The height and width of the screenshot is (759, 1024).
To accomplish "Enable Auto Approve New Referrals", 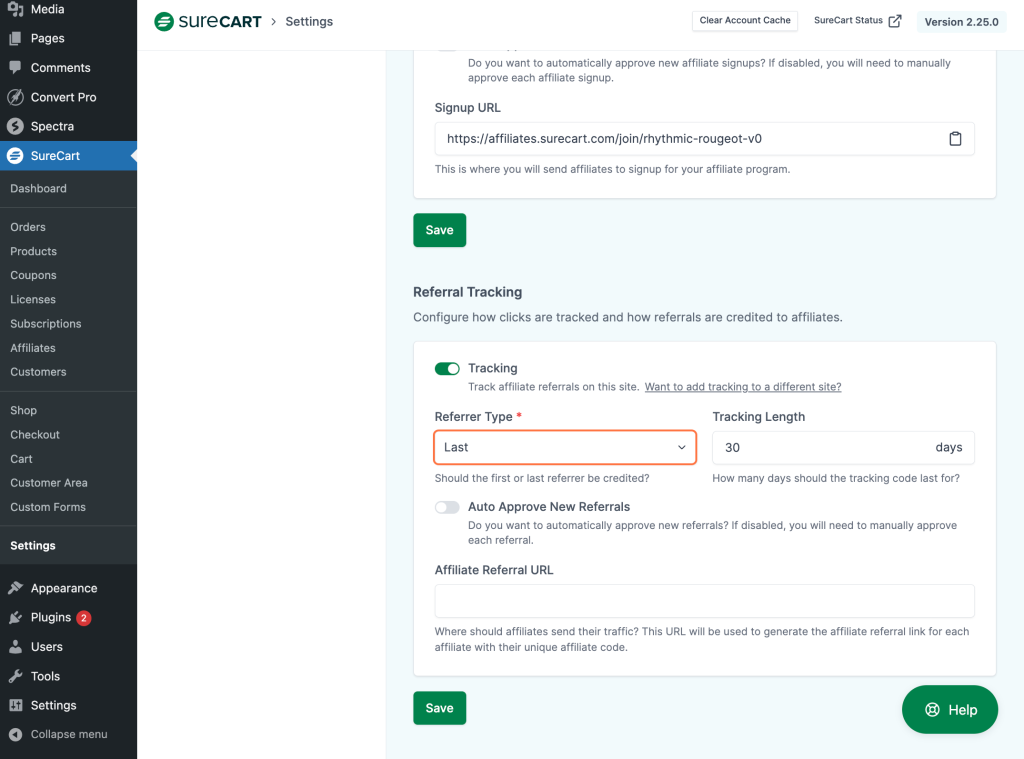I will [447, 507].
